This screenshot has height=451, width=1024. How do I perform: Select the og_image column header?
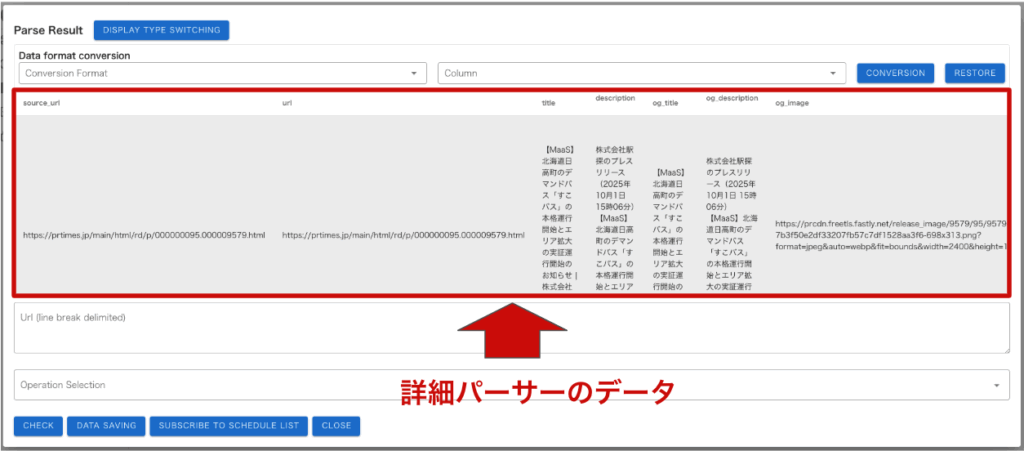click(x=792, y=102)
